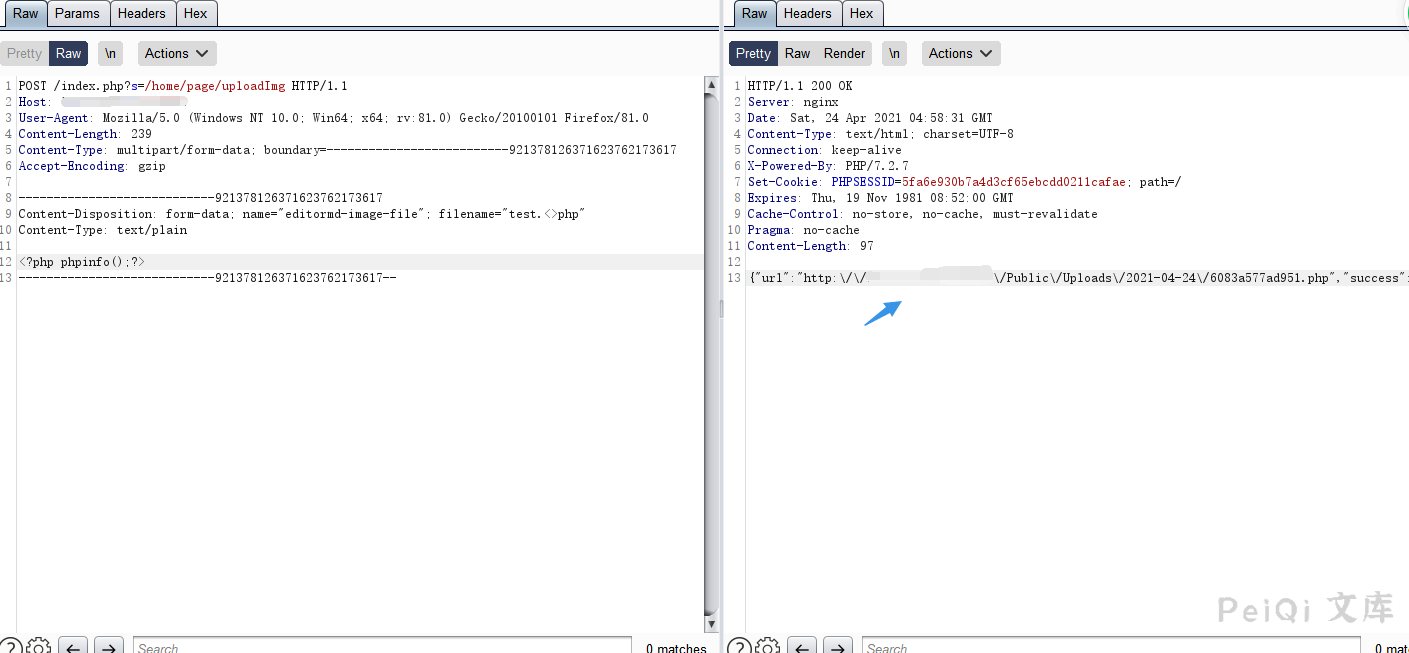Click the Cache-Control header line
1409x653 pixels.
coord(922,214)
